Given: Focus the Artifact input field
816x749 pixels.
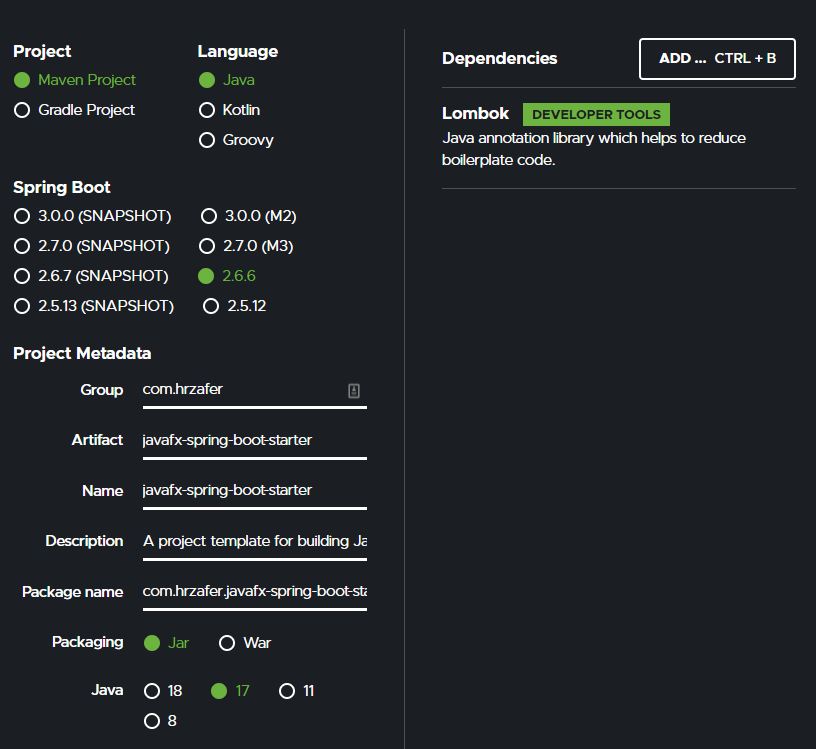Looking at the screenshot, I should [254, 441].
